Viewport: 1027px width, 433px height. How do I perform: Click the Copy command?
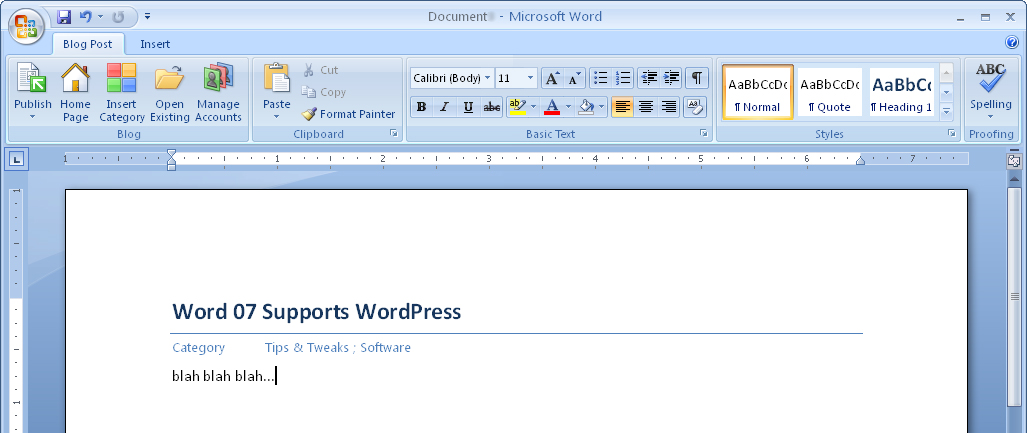point(324,92)
